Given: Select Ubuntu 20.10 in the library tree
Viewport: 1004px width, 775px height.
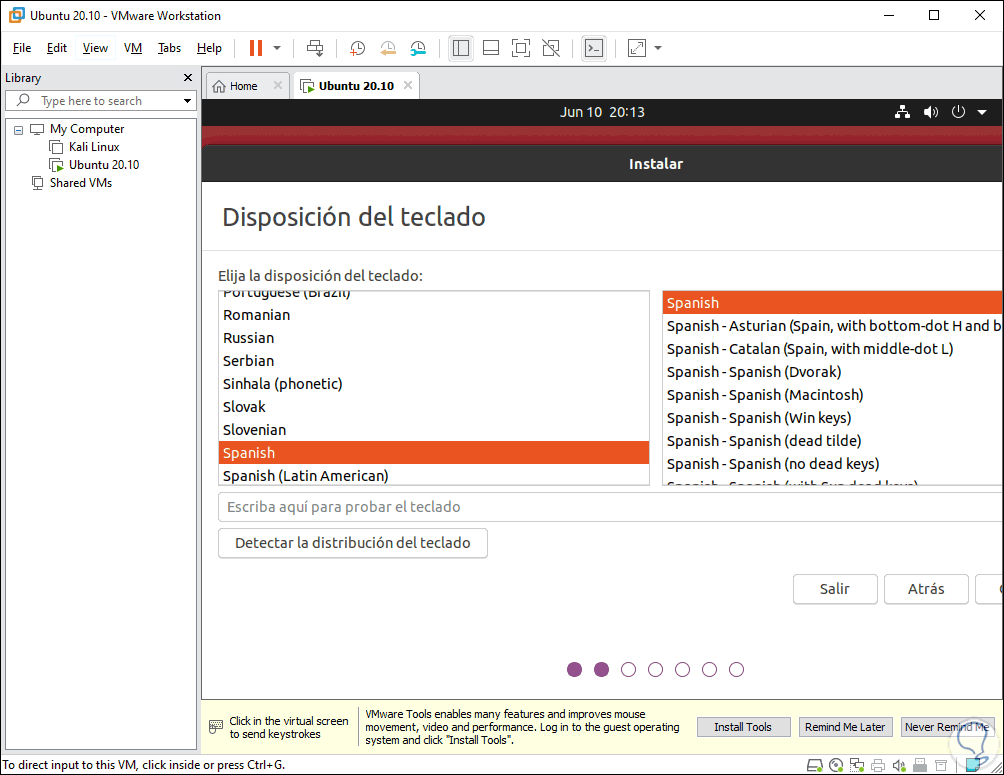Looking at the screenshot, I should tap(104, 165).
